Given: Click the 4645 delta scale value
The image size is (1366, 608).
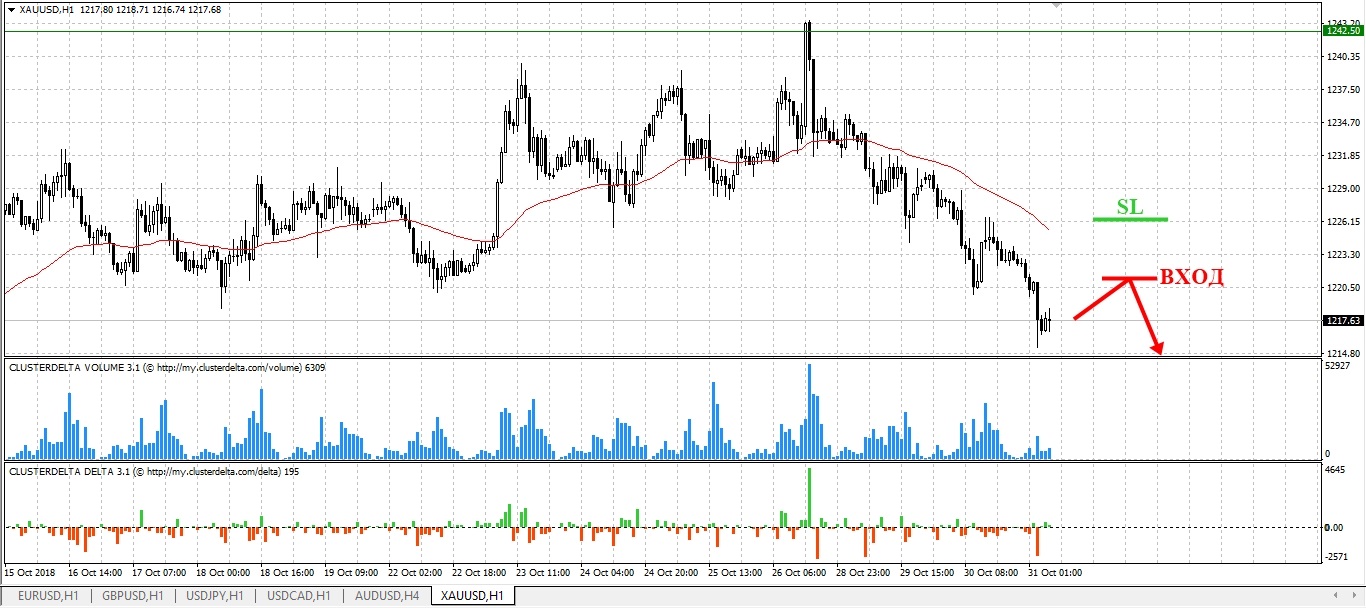Looking at the screenshot, I should pos(1336,468).
